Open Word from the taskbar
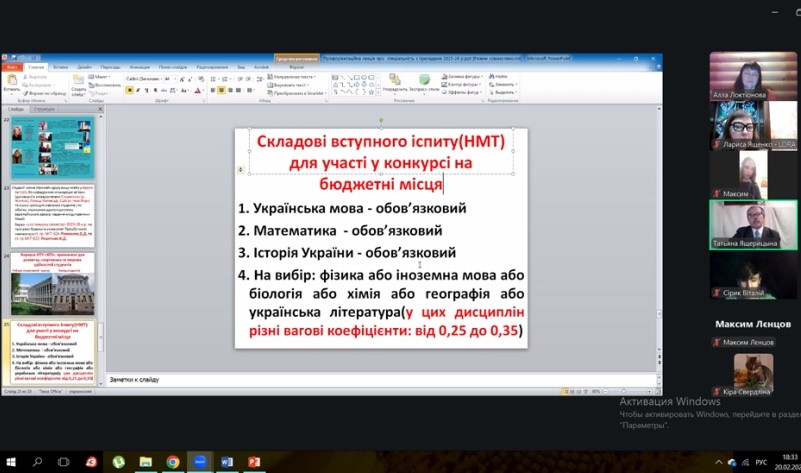801x473 pixels. coord(227,462)
